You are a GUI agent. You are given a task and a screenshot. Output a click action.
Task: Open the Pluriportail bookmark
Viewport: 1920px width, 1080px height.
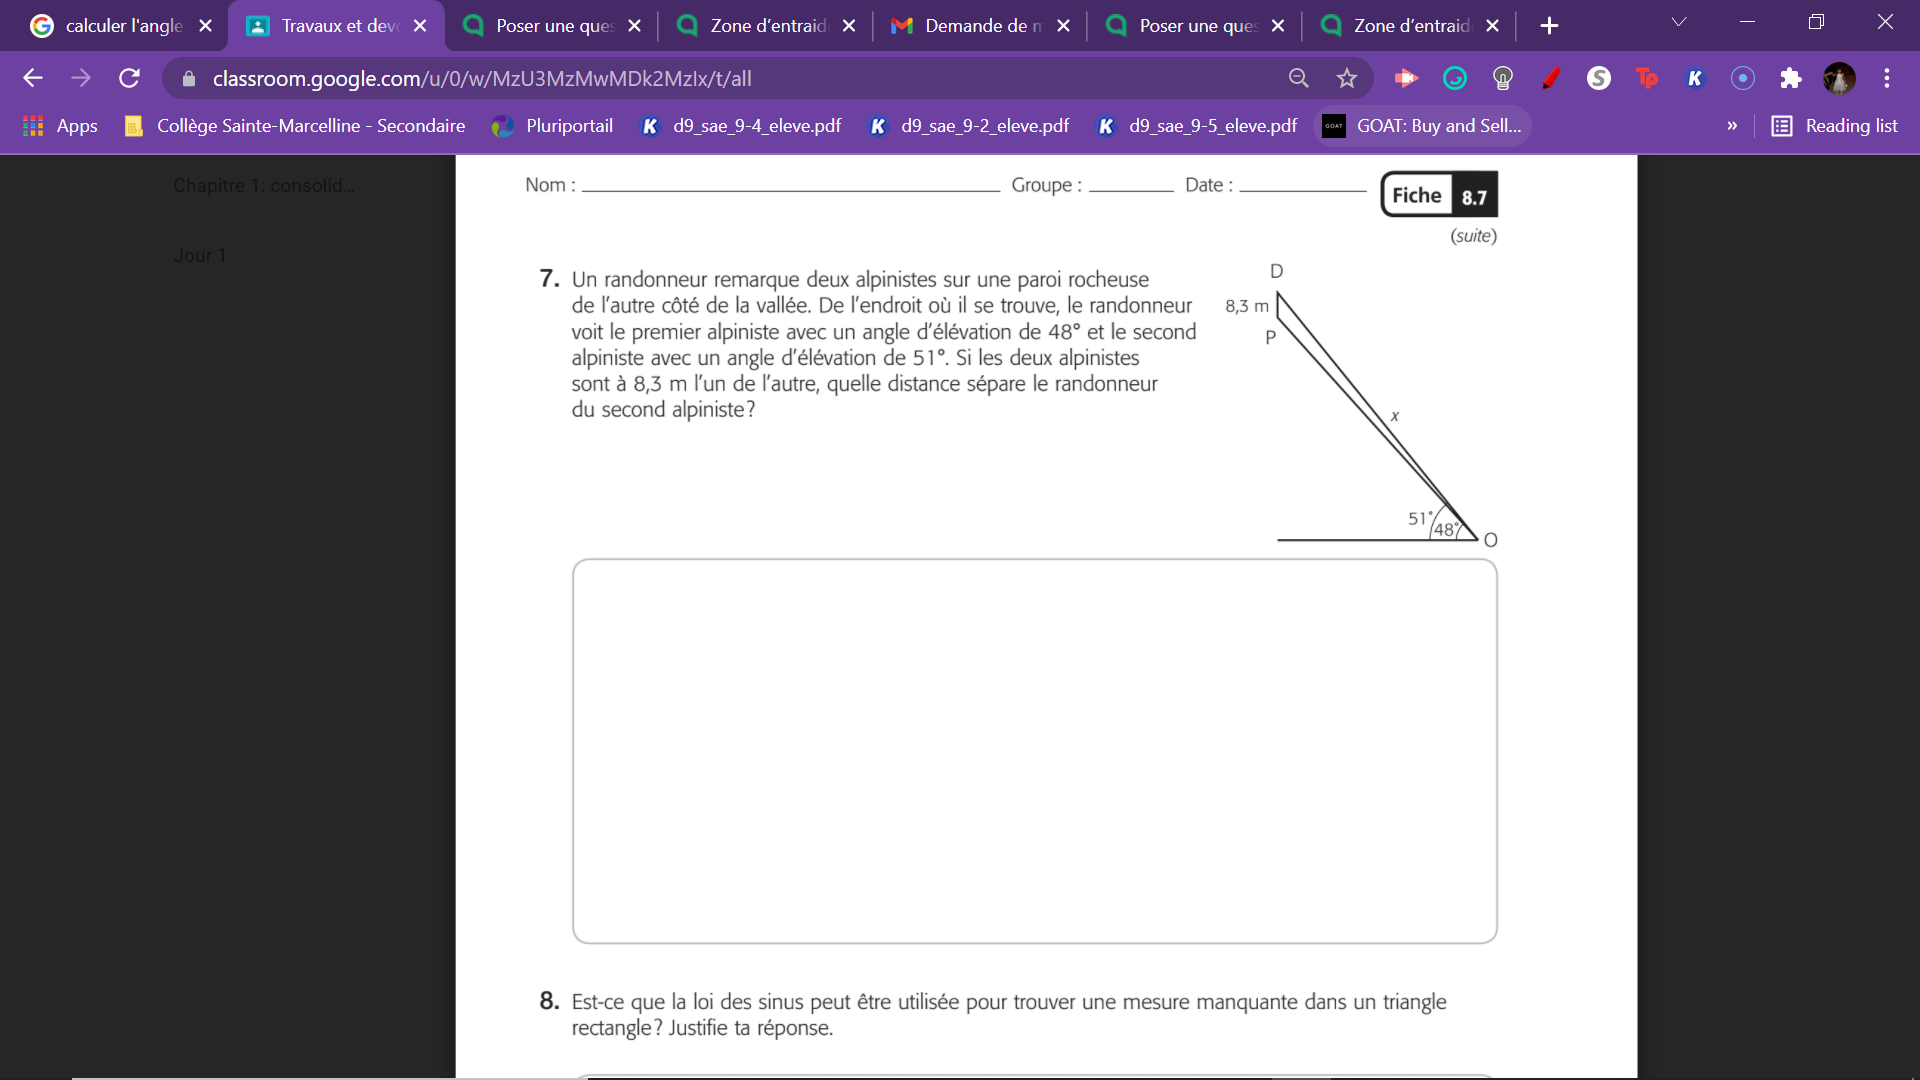(x=553, y=126)
